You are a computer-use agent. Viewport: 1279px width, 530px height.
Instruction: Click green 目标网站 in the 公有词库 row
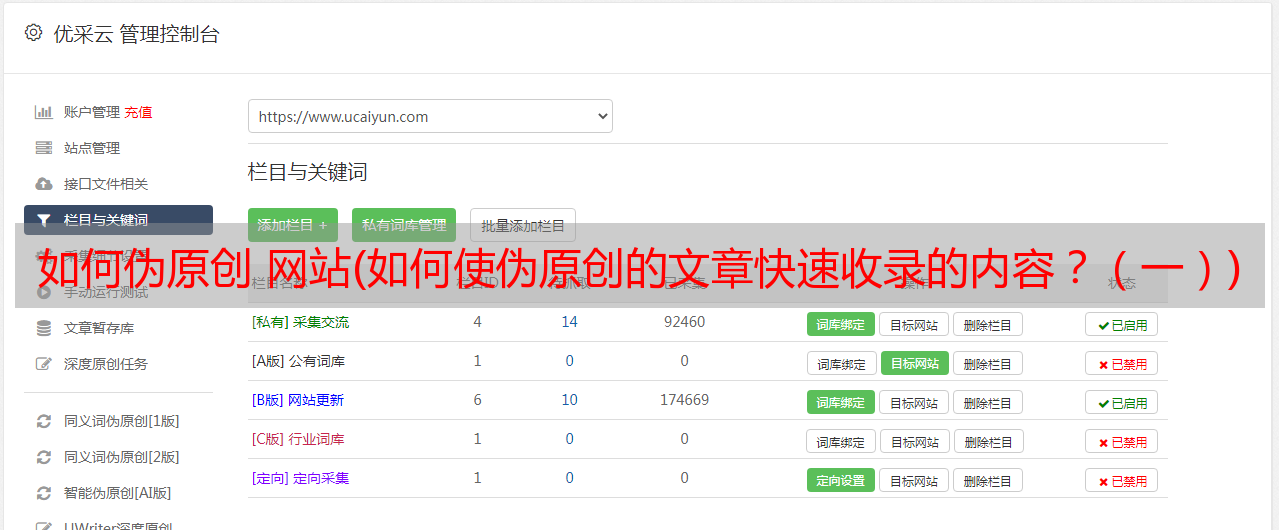(x=915, y=363)
